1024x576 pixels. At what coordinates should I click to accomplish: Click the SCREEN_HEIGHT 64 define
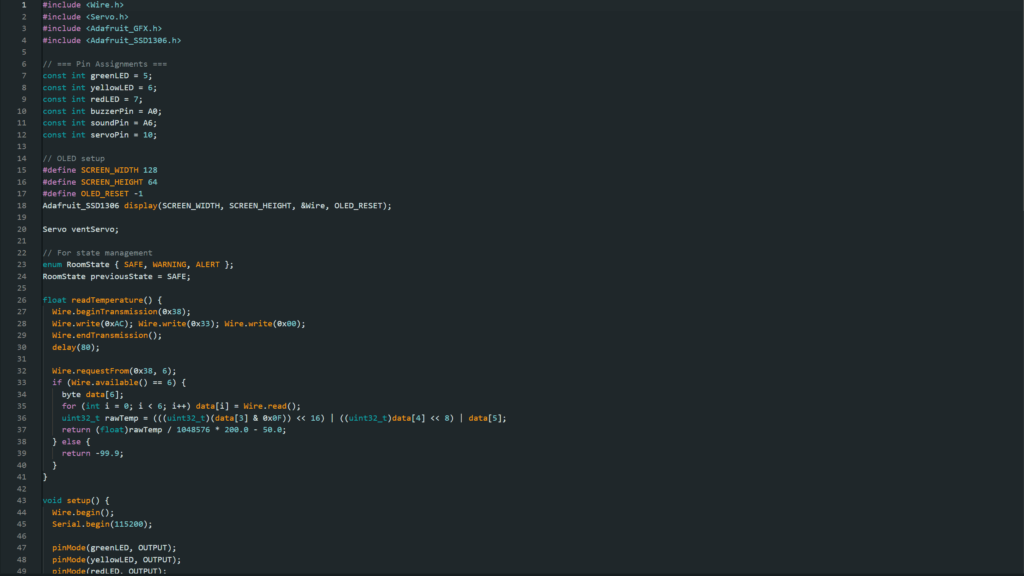(x=100, y=182)
